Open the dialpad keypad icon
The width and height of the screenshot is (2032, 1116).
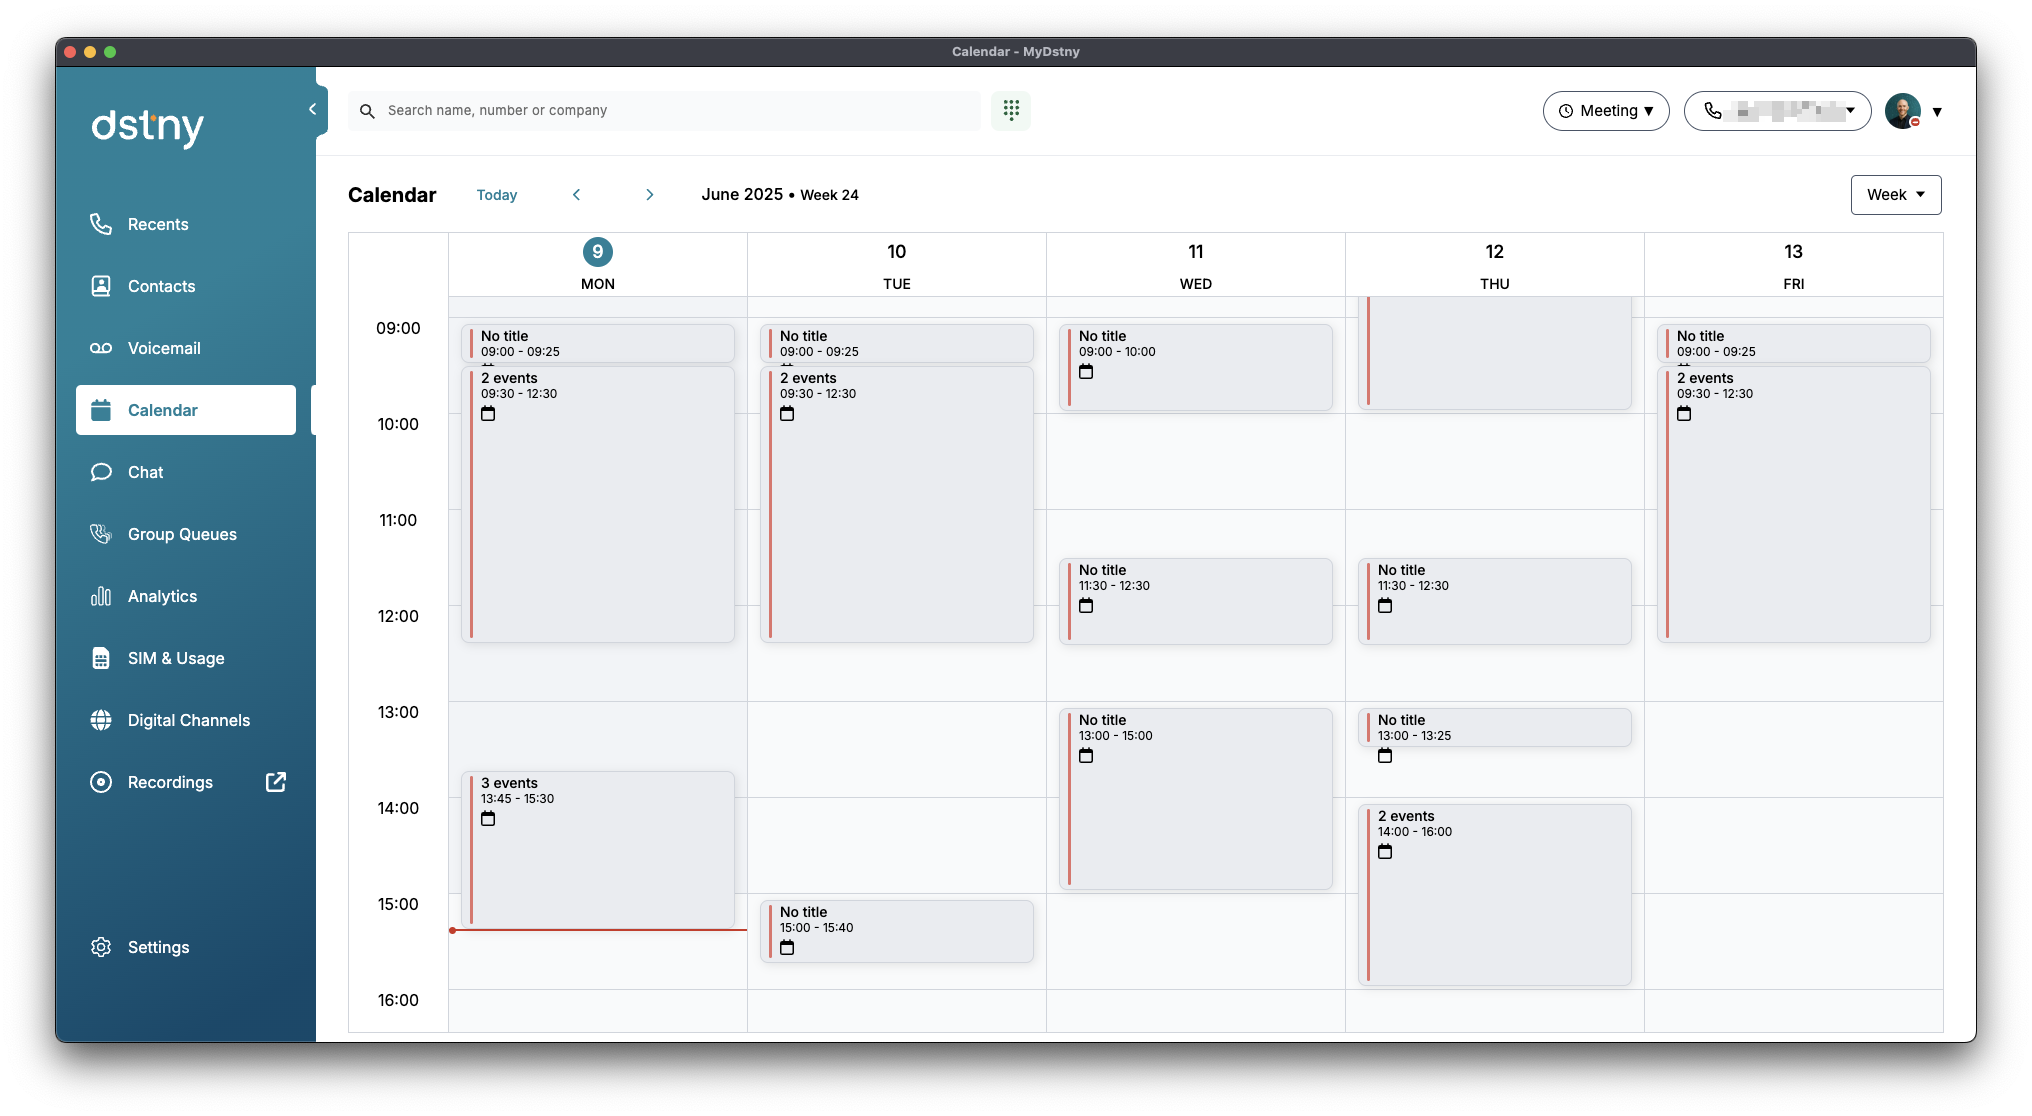pos(1011,110)
